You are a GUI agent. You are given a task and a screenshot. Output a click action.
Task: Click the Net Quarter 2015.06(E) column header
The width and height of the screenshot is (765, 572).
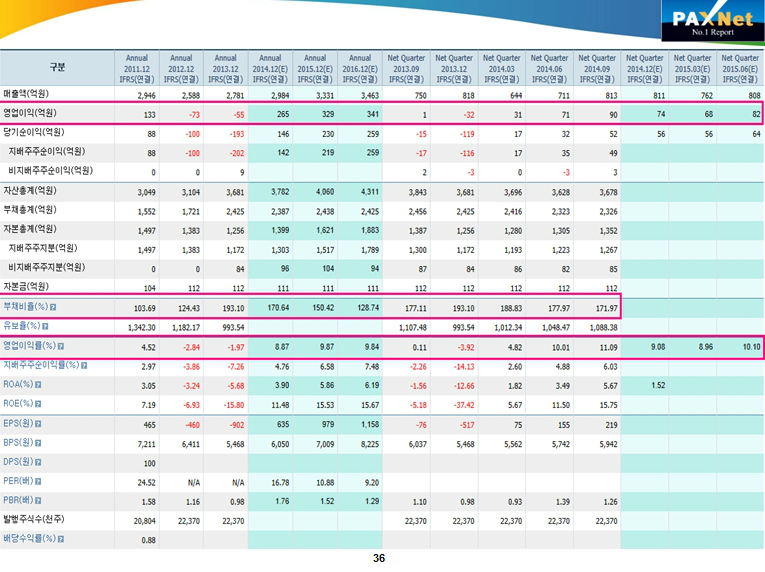coord(740,68)
